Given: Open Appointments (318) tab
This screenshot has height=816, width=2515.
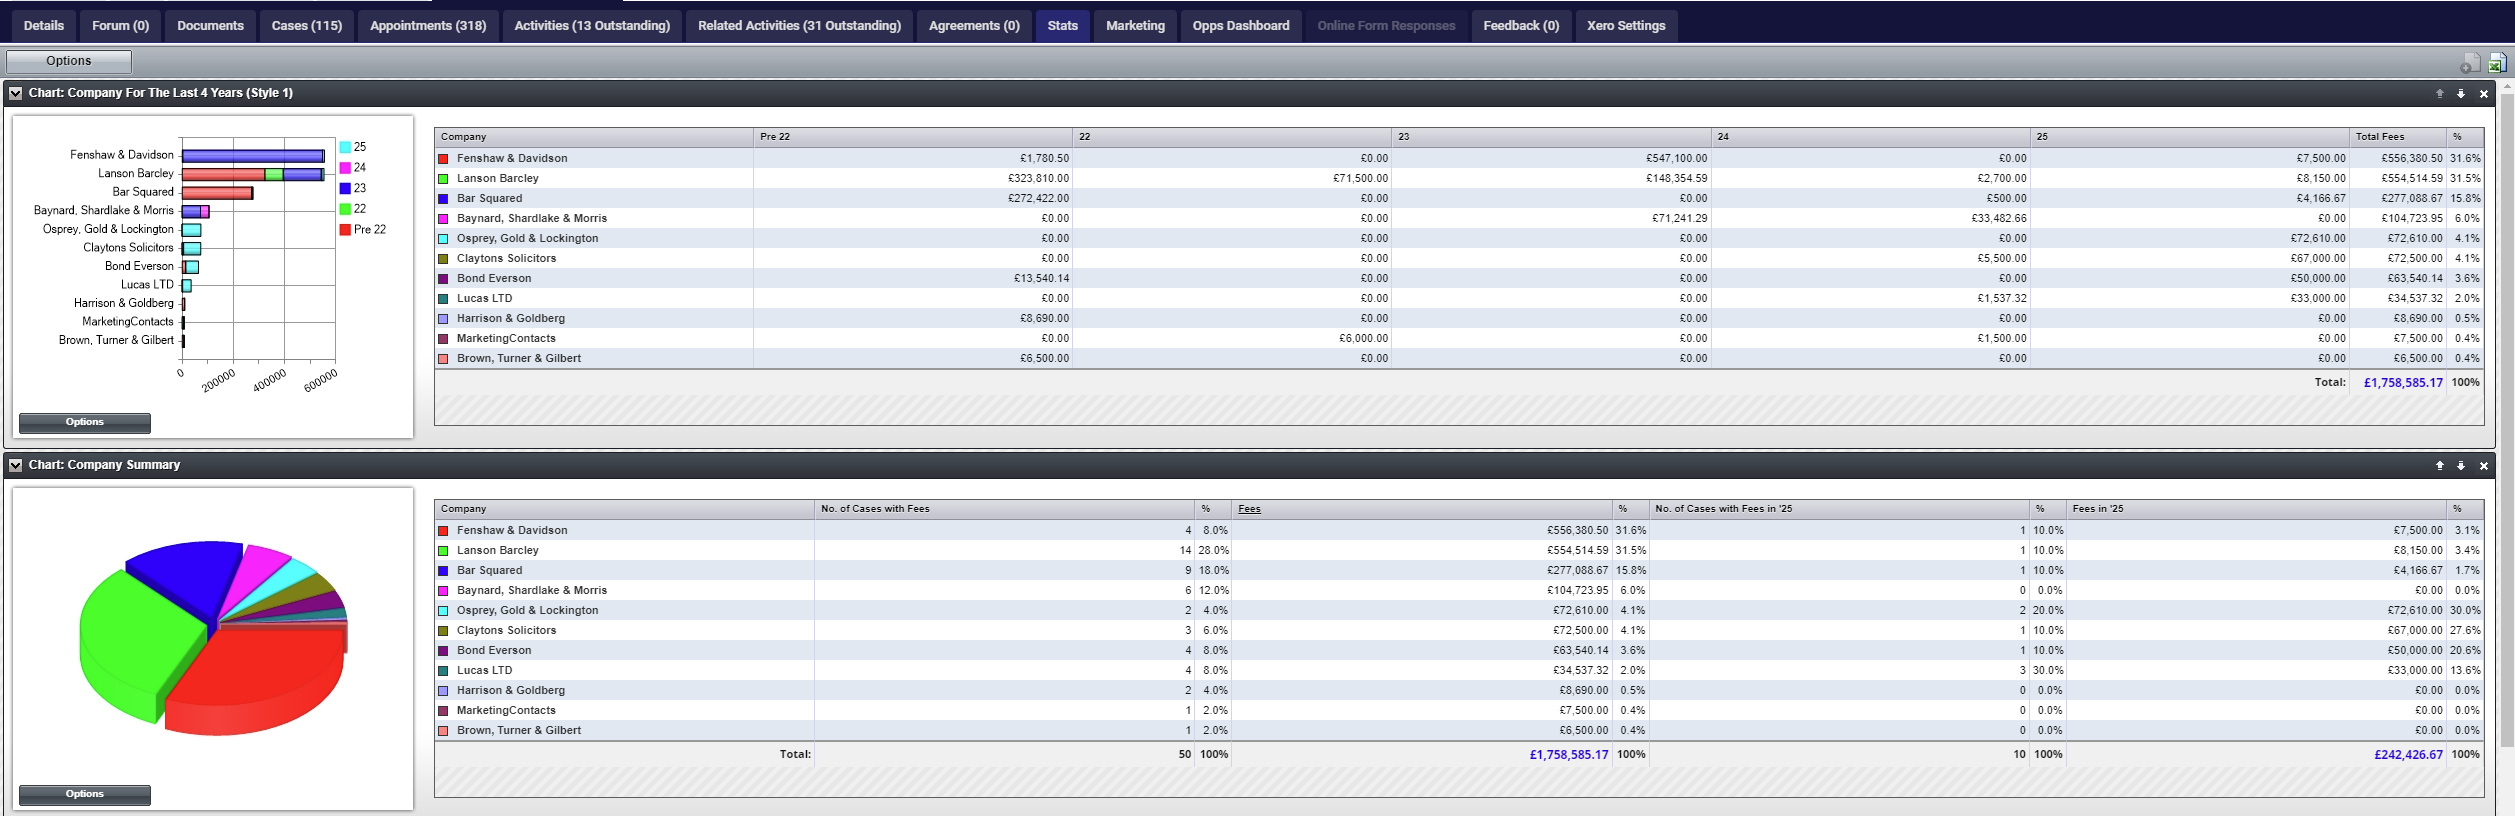Looking at the screenshot, I should [x=428, y=26].
